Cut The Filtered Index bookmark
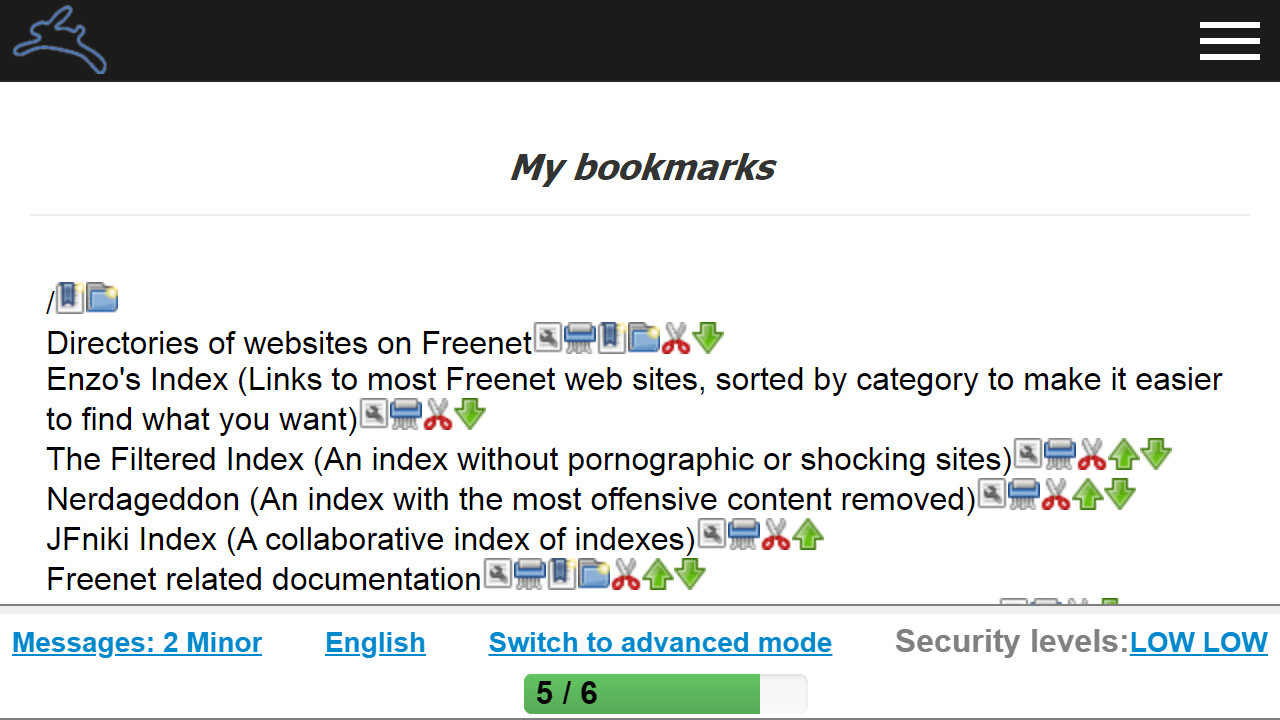 (x=1092, y=453)
